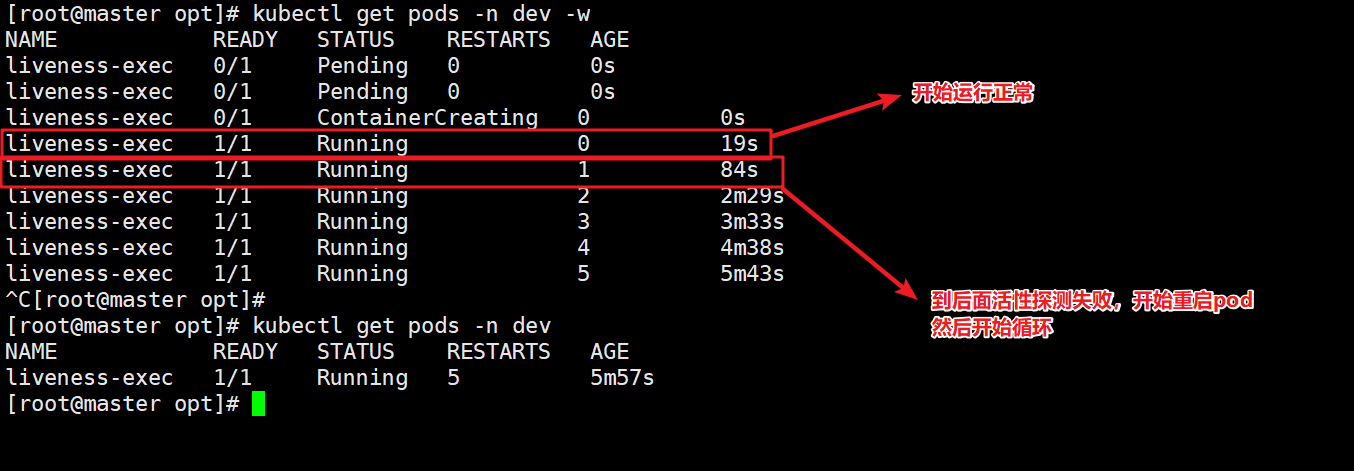Click "liveness-exec" in the 84s row
The image size is (1354, 471).
(89, 170)
